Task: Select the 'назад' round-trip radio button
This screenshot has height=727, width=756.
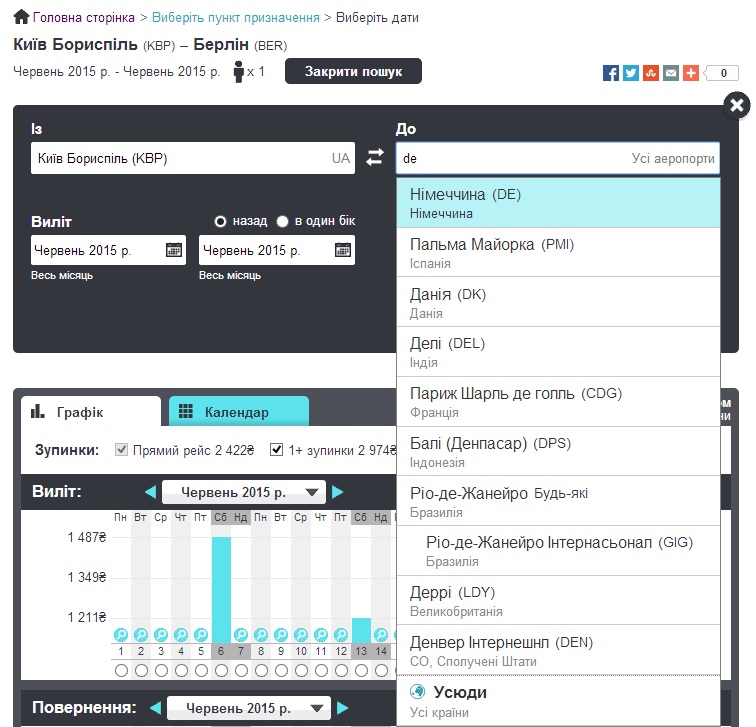Action: 221,221
